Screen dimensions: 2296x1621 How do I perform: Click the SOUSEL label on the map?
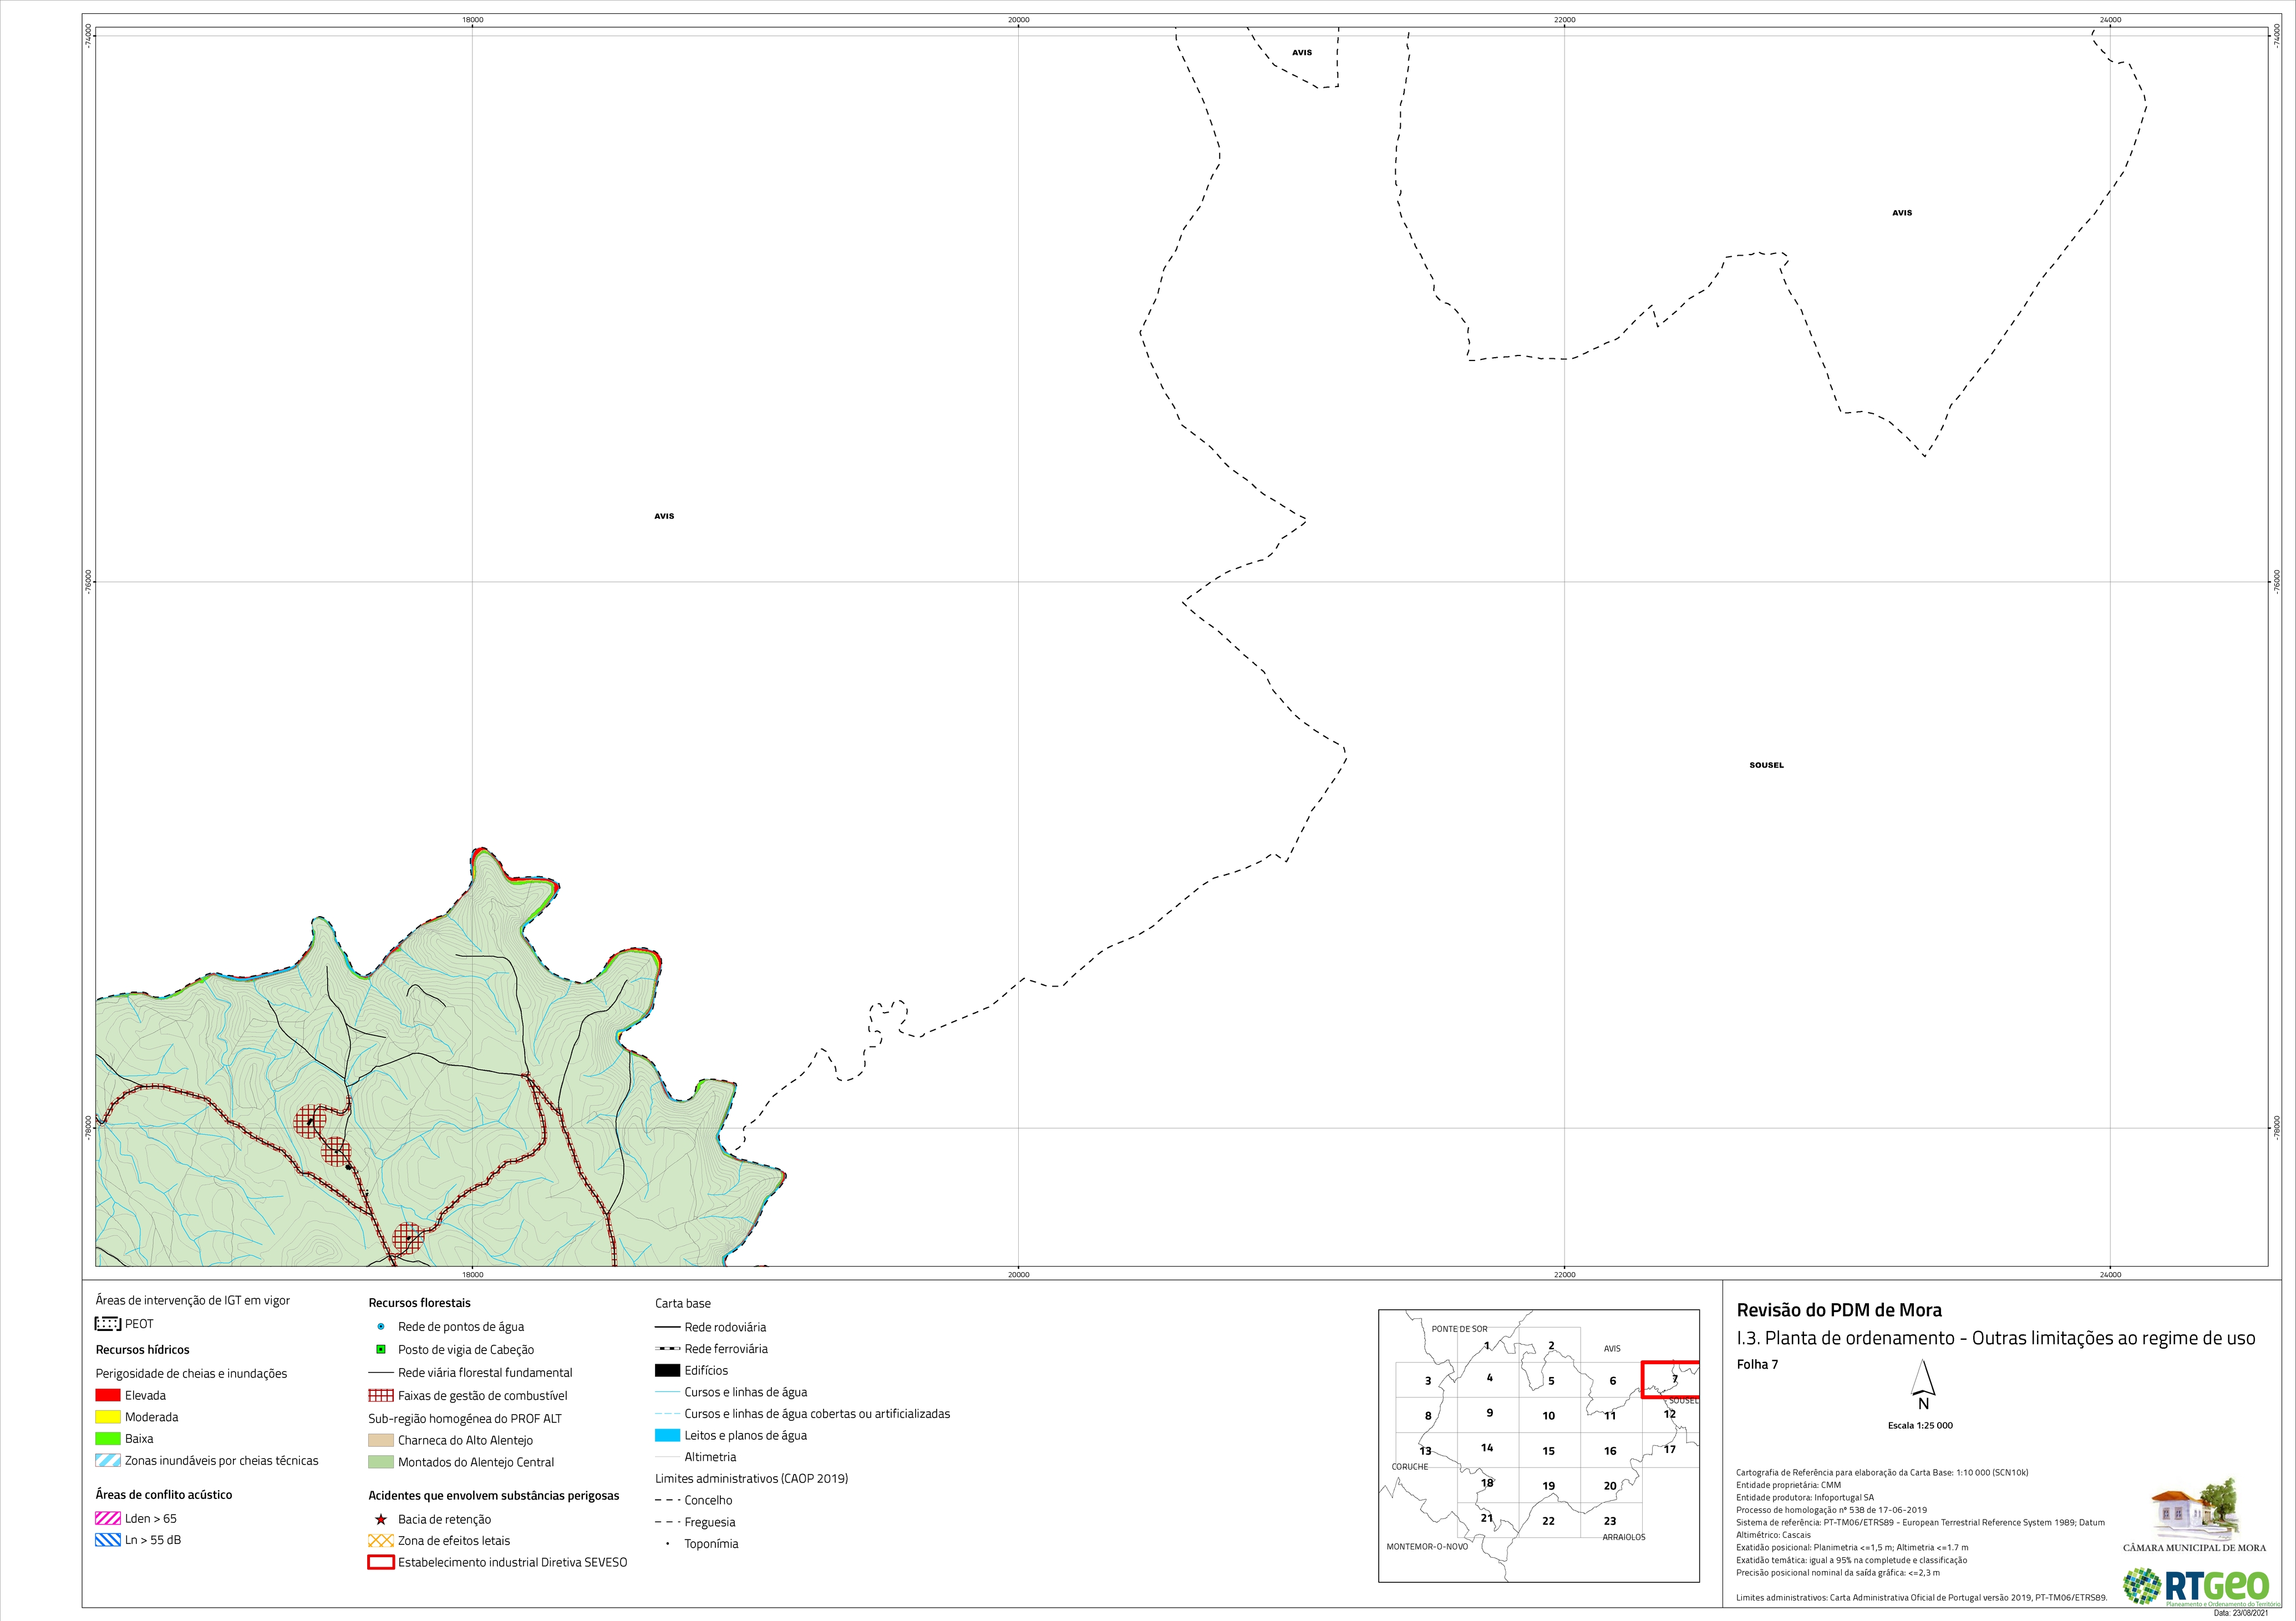point(1766,765)
